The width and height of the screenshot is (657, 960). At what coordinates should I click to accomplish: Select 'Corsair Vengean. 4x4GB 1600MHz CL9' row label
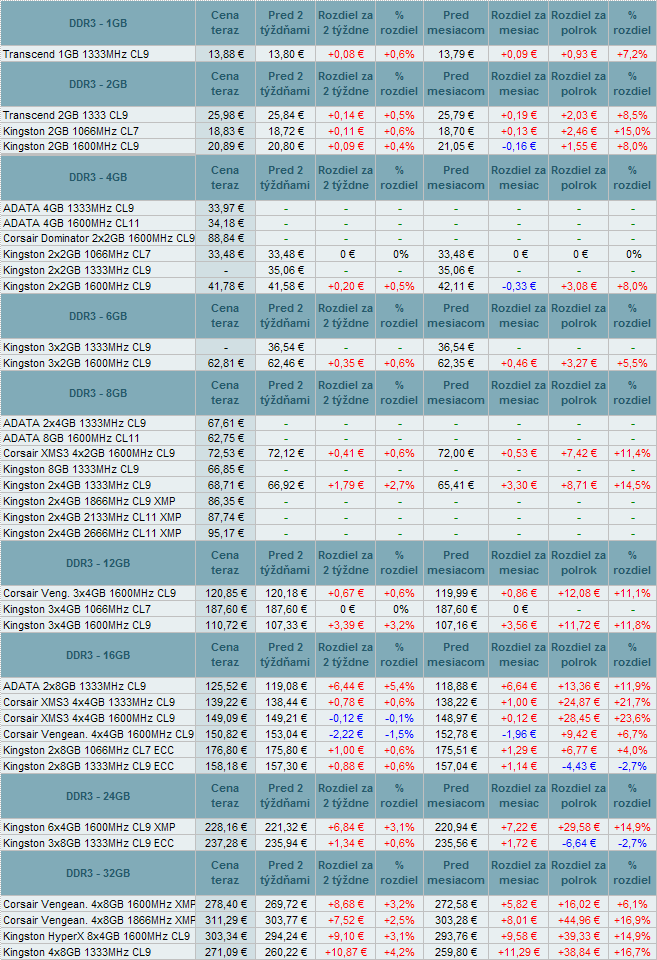[99, 734]
